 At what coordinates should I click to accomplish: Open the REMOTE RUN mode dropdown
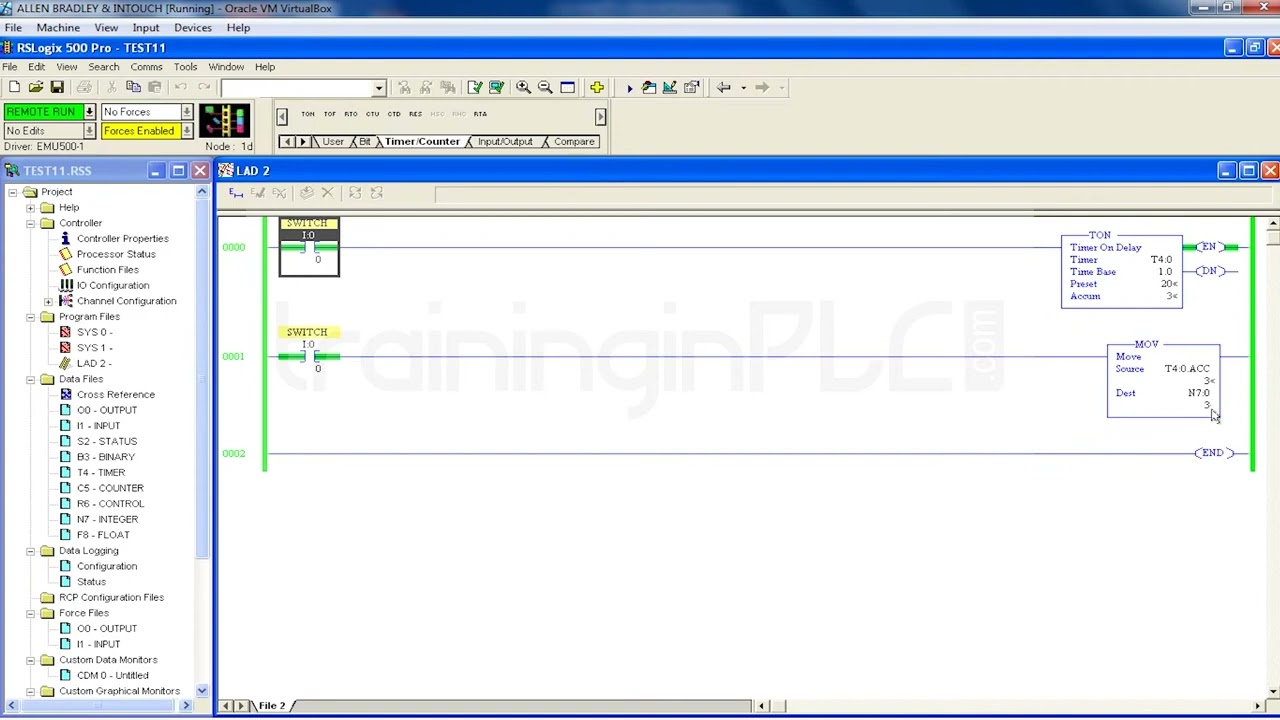[x=89, y=112]
